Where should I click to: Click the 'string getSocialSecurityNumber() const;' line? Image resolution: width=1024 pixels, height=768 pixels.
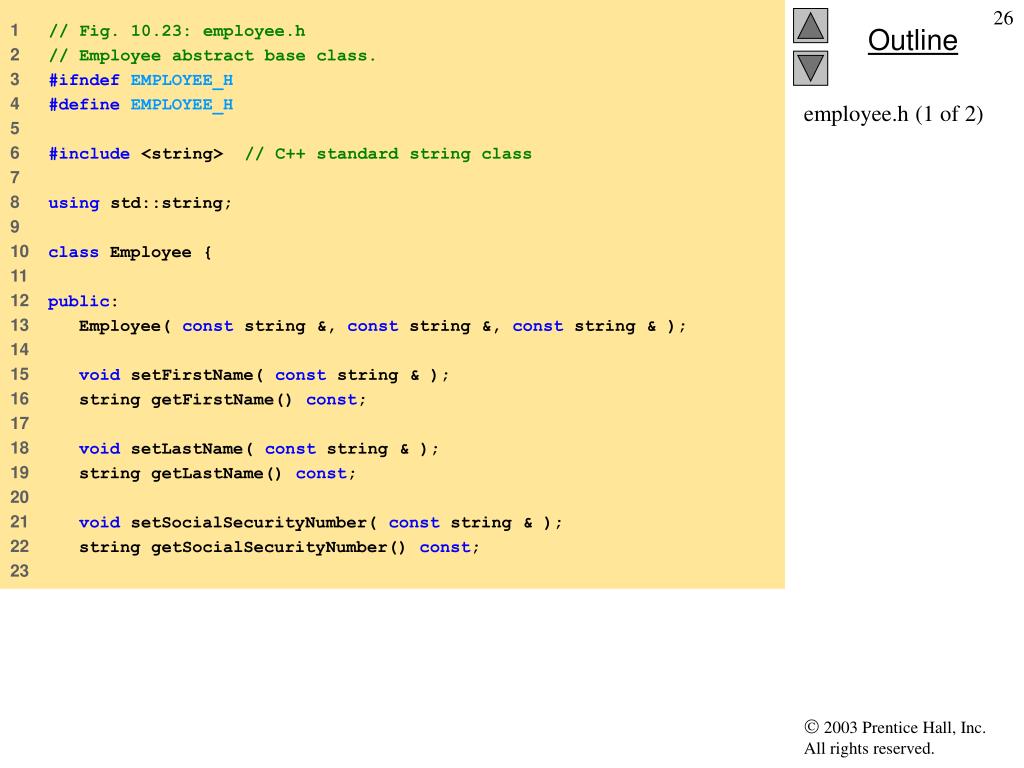280,547
